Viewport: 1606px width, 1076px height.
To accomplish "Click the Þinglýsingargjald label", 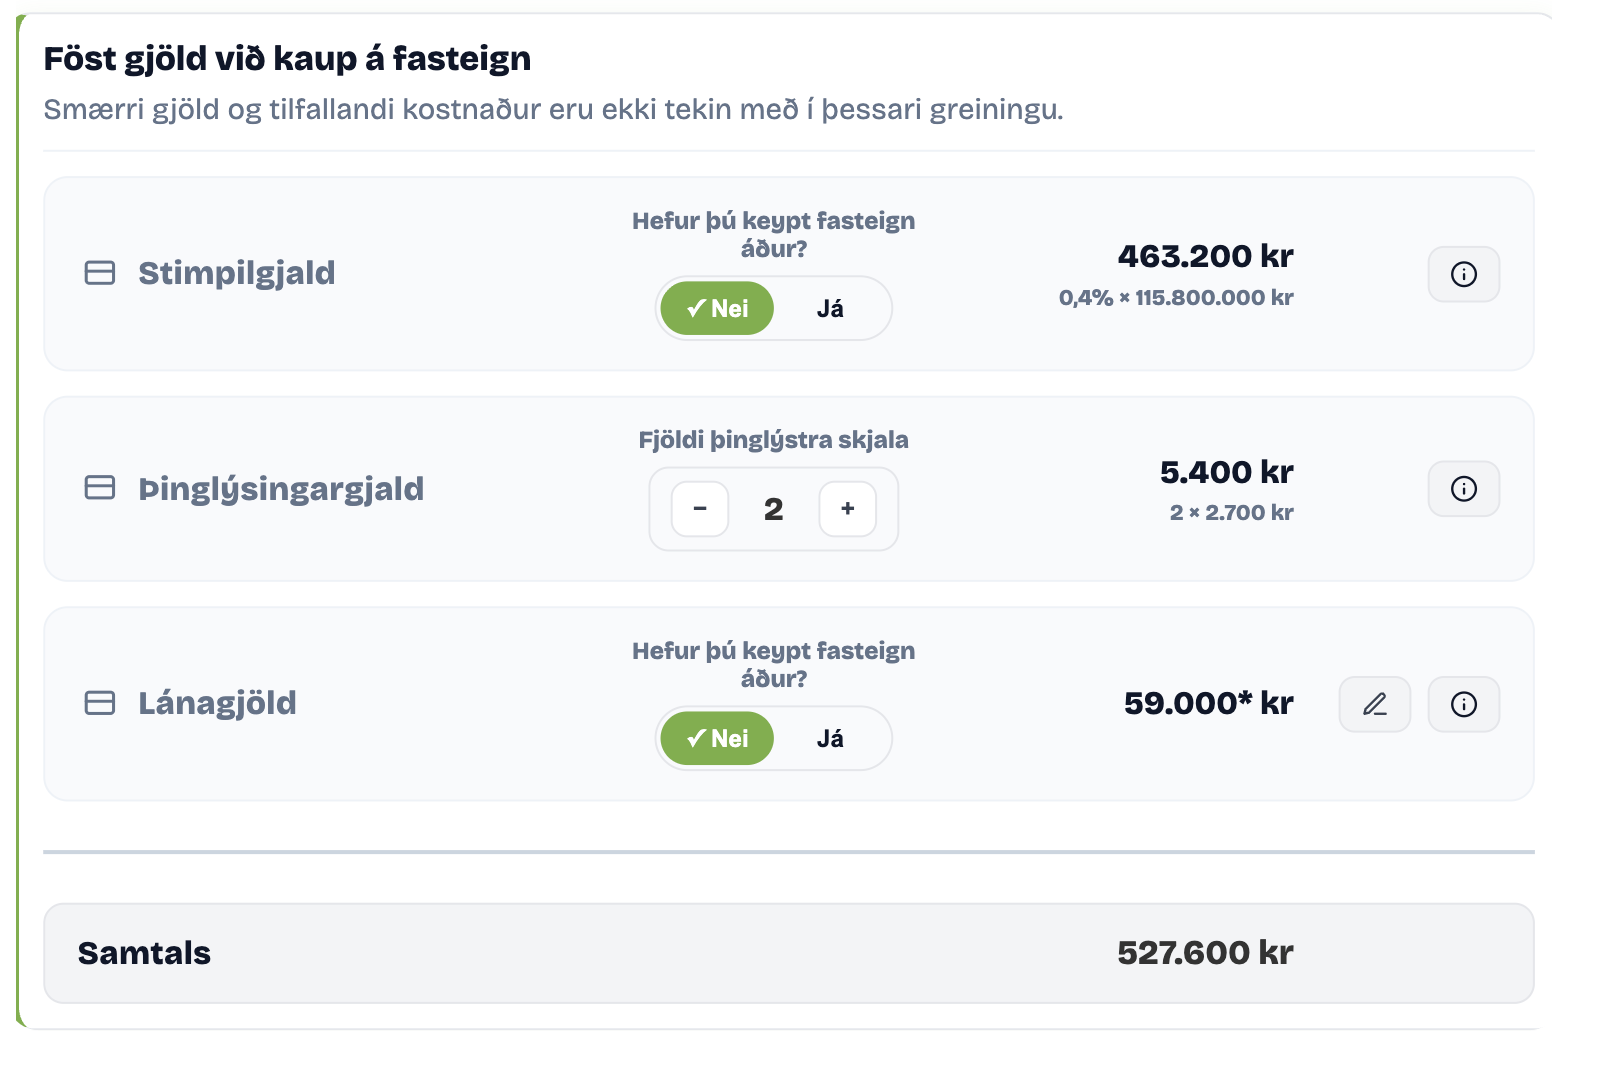I will [281, 489].
